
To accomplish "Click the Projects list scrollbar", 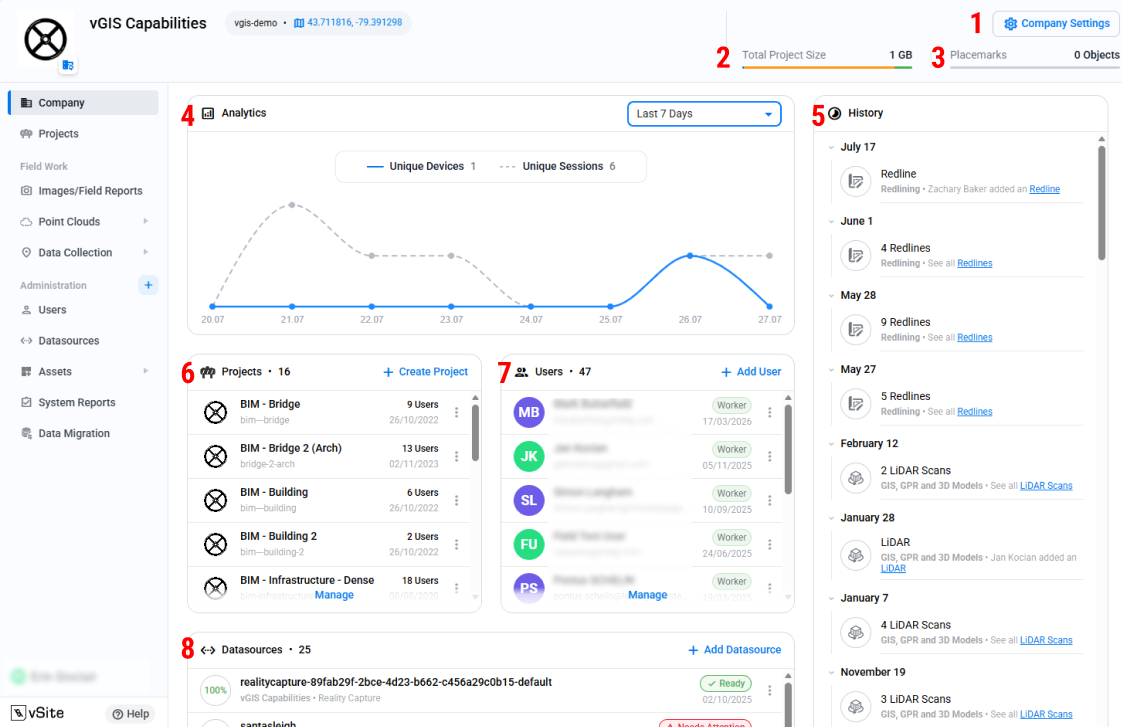I will click(475, 433).
